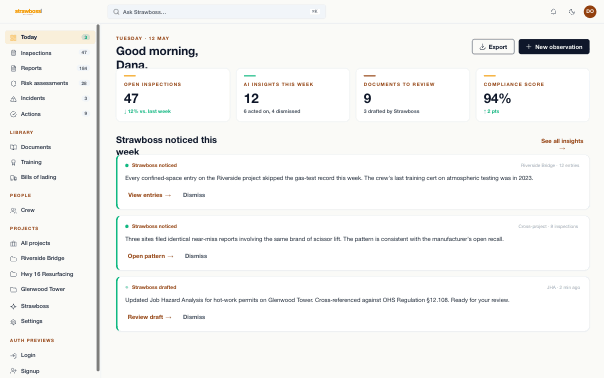
Task: Click the Reports count badge
Action: coord(83,68)
